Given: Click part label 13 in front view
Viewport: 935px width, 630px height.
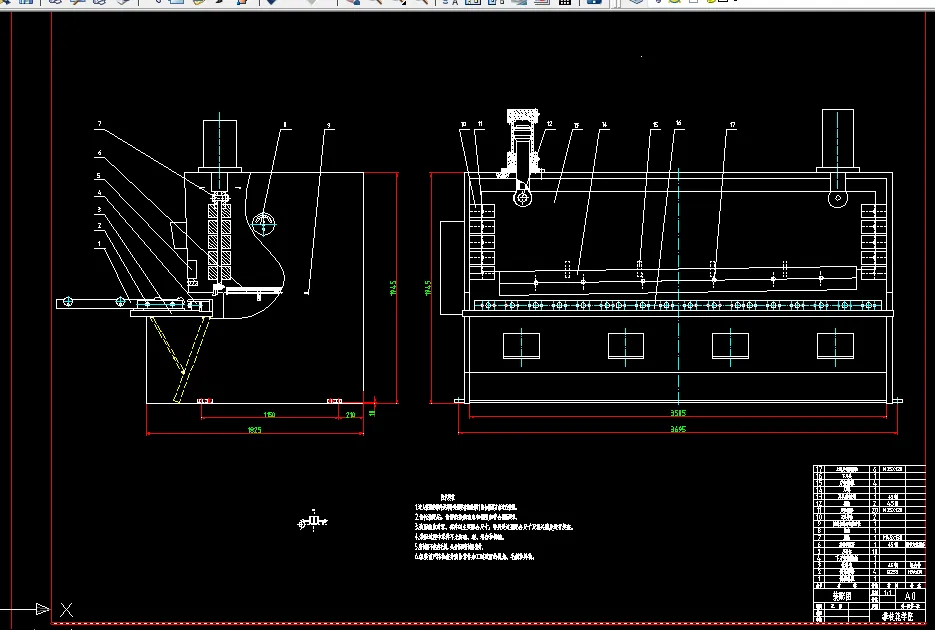Looking at the screenshot, I should [x=576, y=126].
